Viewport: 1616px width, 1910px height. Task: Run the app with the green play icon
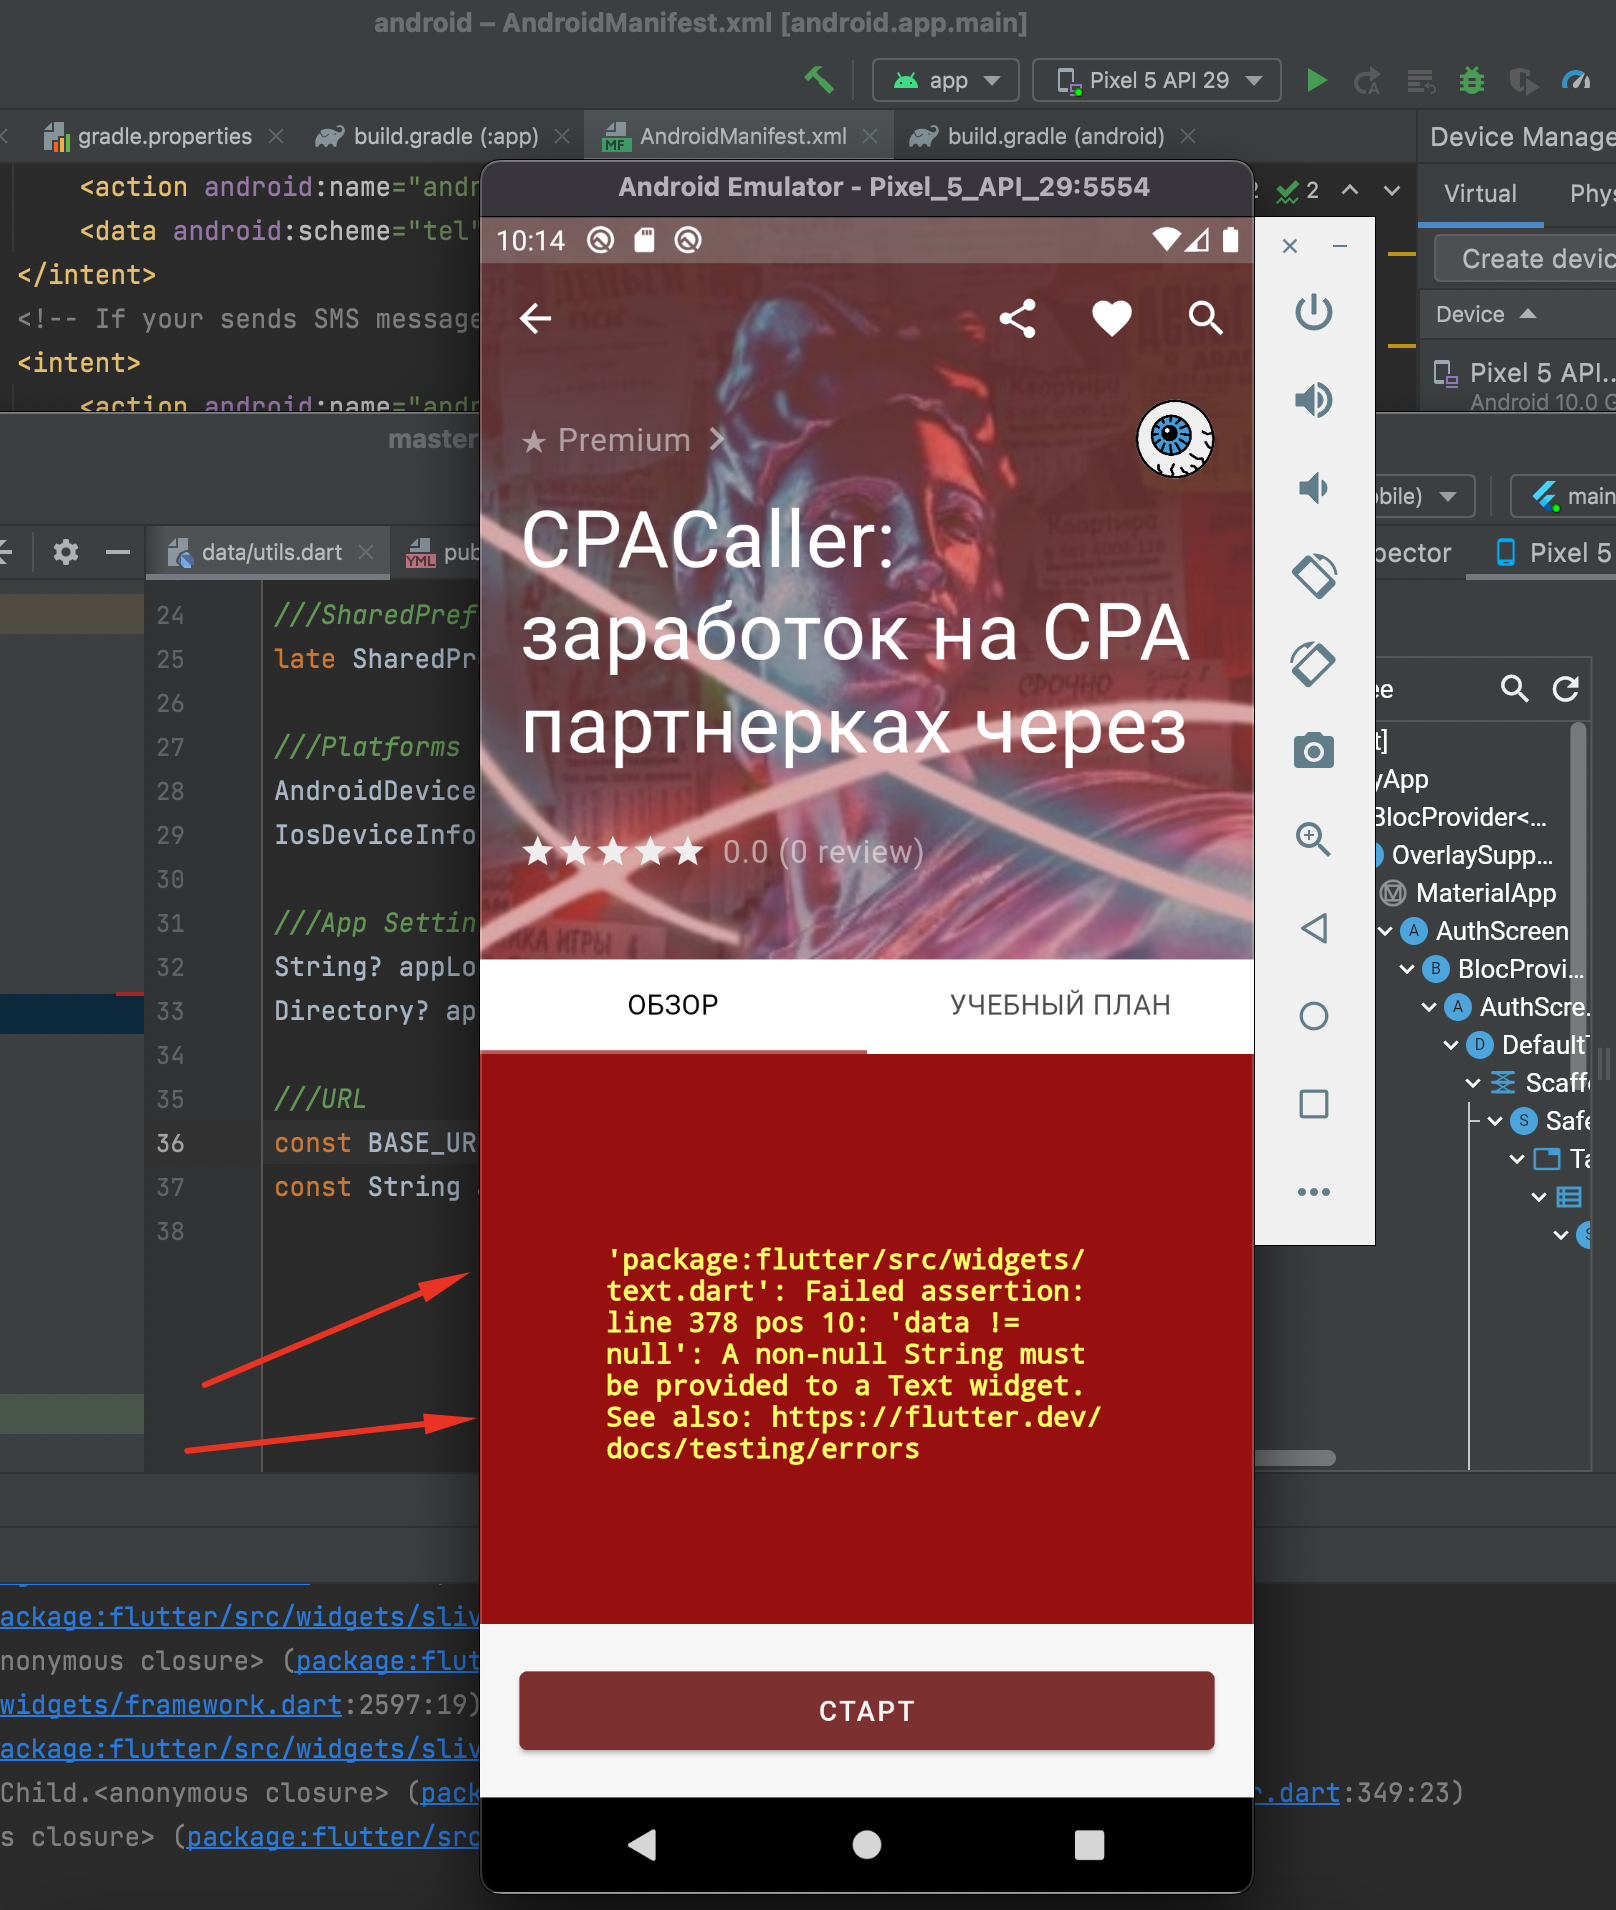[x=1317, y=80]
